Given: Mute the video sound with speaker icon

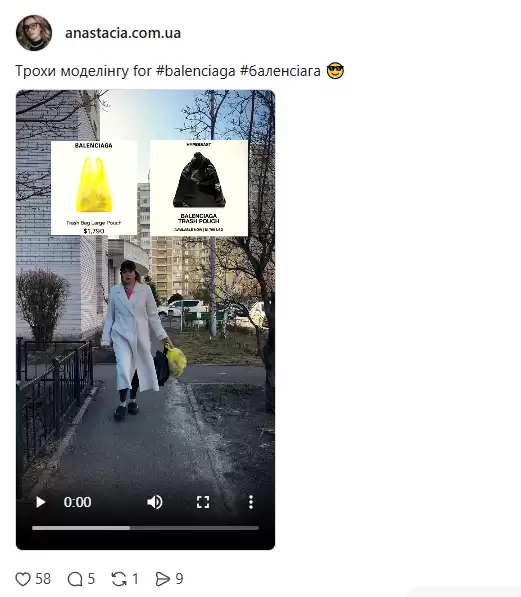Looking at the screenshot, I should click(x=155, y=502).
